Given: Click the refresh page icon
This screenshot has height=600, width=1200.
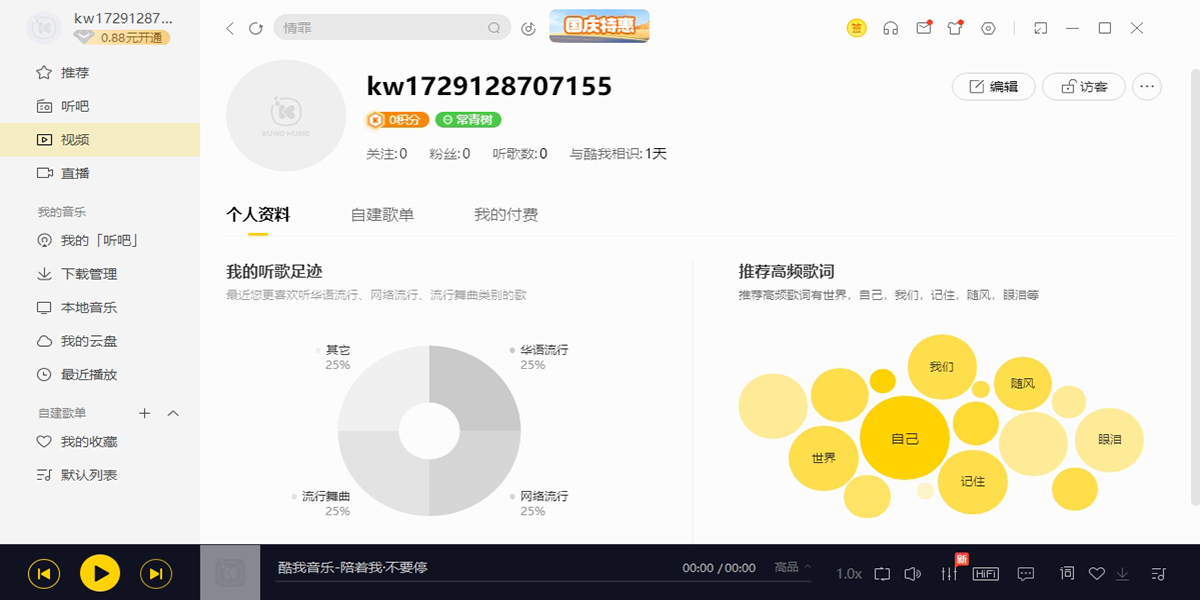Looking at the screenshot, I should pos(256,28).
